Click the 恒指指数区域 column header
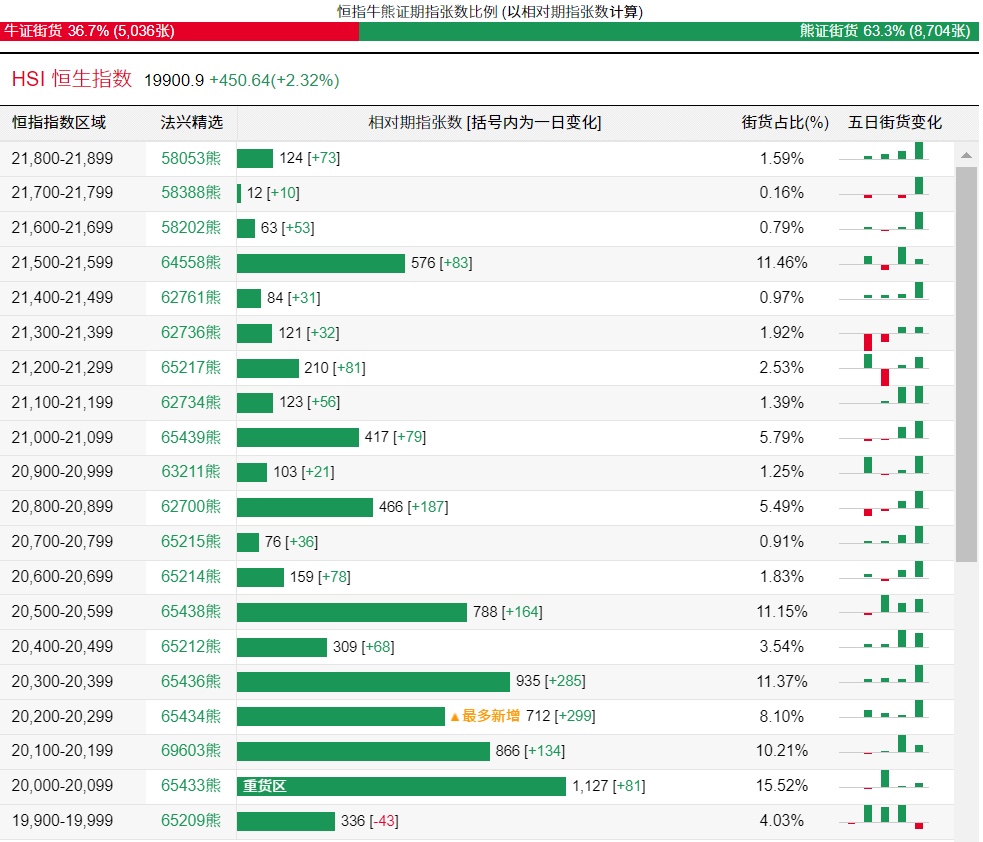 pos(59,122)
